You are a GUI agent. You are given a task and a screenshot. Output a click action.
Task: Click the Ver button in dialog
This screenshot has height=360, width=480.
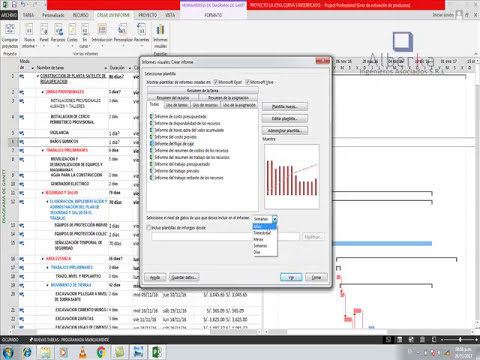[291, 277]
